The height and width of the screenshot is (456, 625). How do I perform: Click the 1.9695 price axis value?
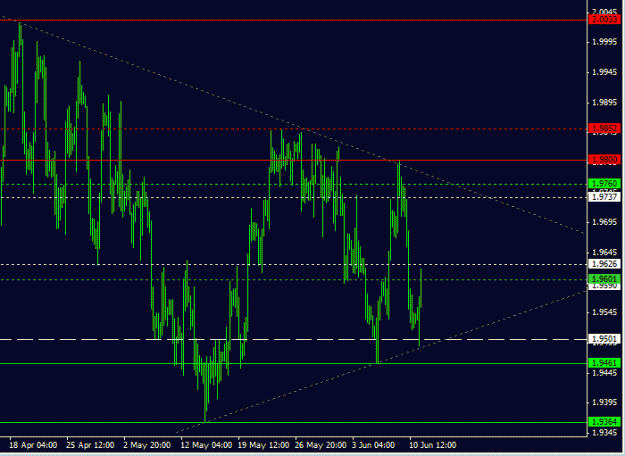604,222
